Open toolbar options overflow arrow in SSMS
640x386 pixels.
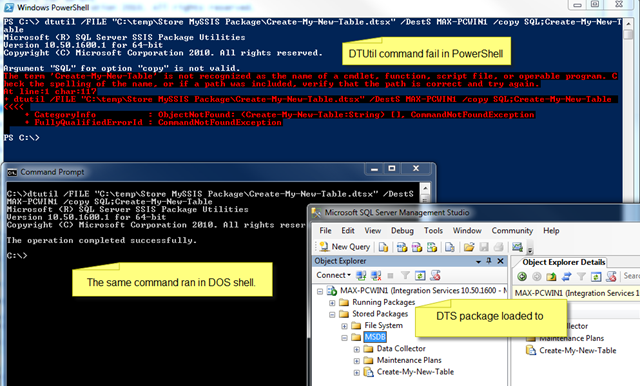[530, 250]
